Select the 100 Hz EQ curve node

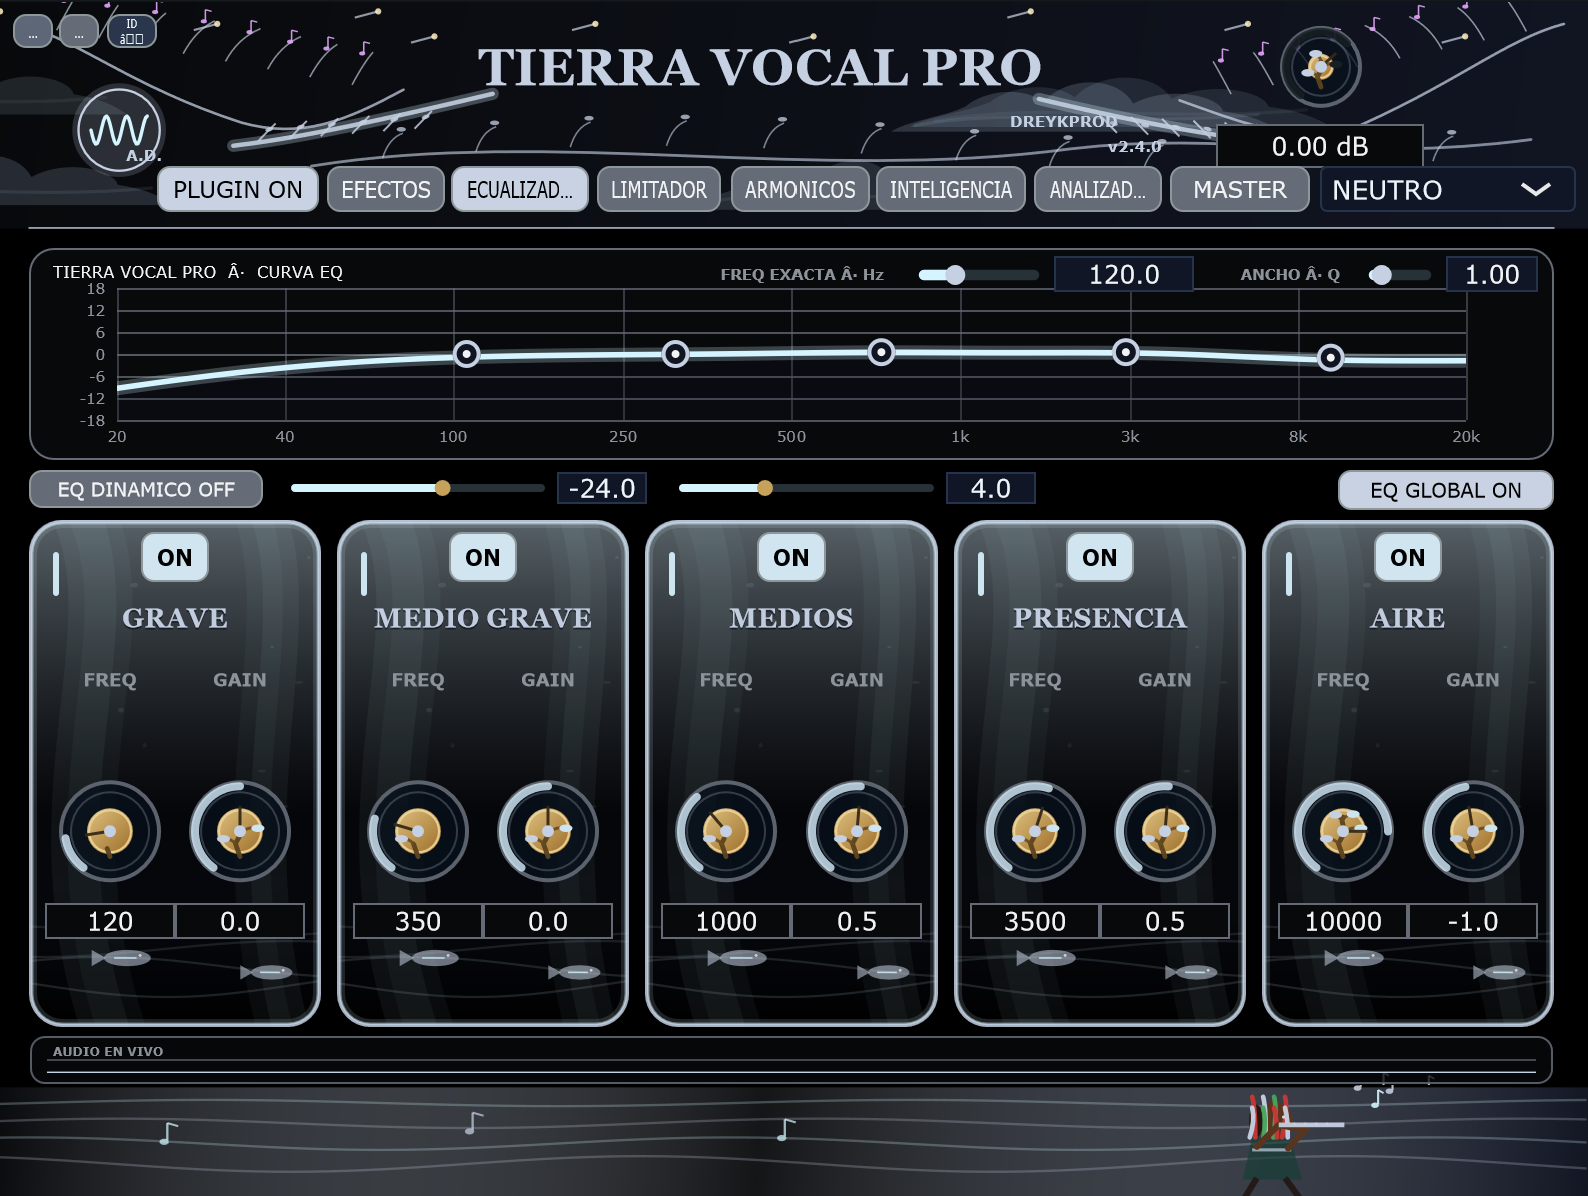coord(466,354)
